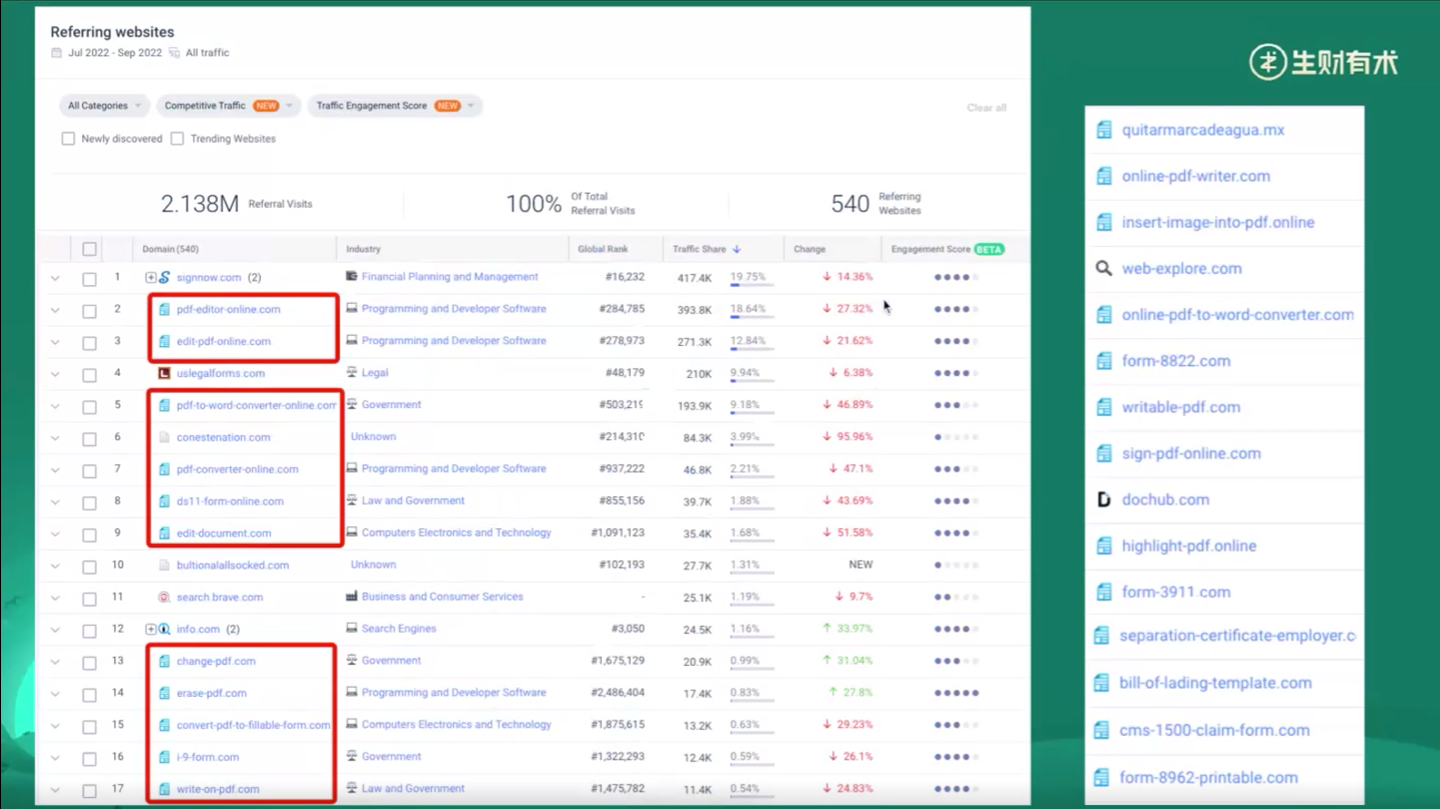The height and width of the screenshot is (809, 1440).
Task: Open the pdf-converter-online.com domain link
Action: 238,469
